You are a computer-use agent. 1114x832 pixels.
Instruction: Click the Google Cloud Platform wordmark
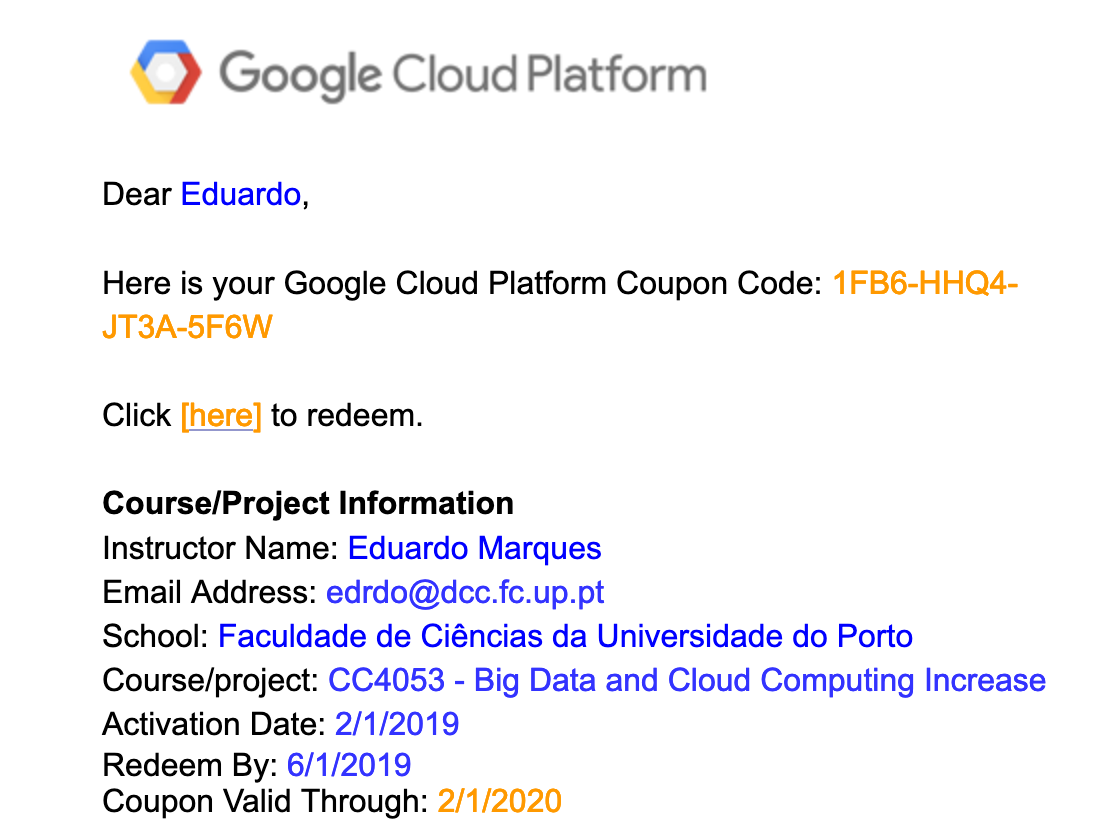coord(463,74)
